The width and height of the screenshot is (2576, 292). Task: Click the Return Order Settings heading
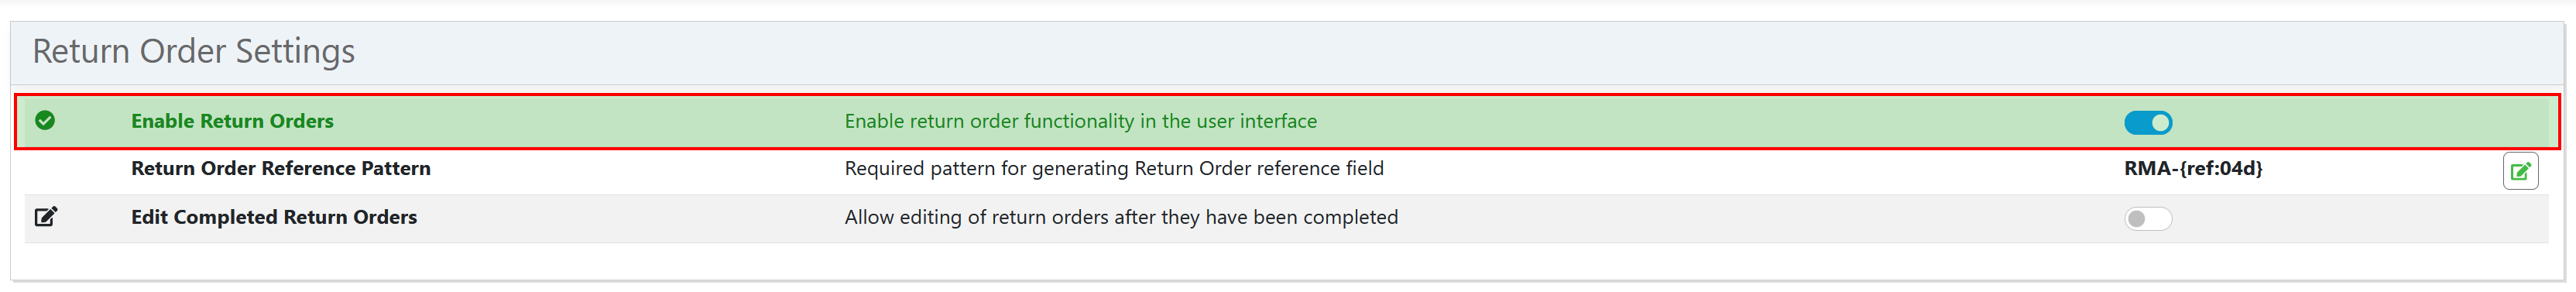194,51
